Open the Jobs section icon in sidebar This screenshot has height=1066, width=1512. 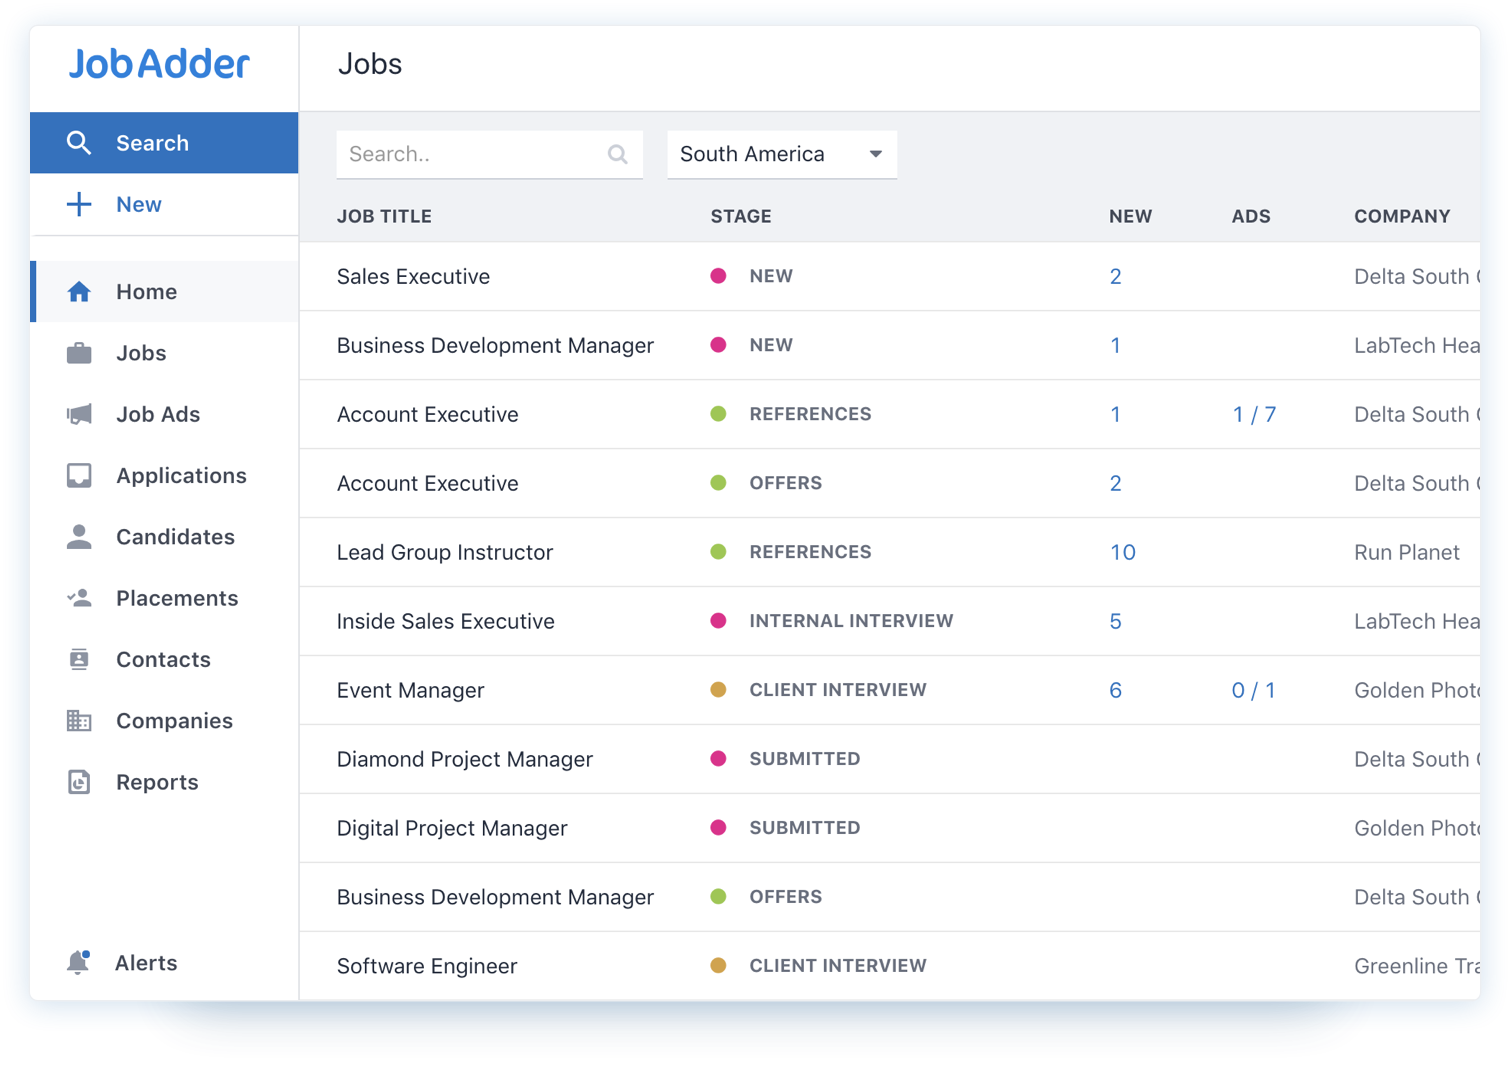(x=79, y=352)
